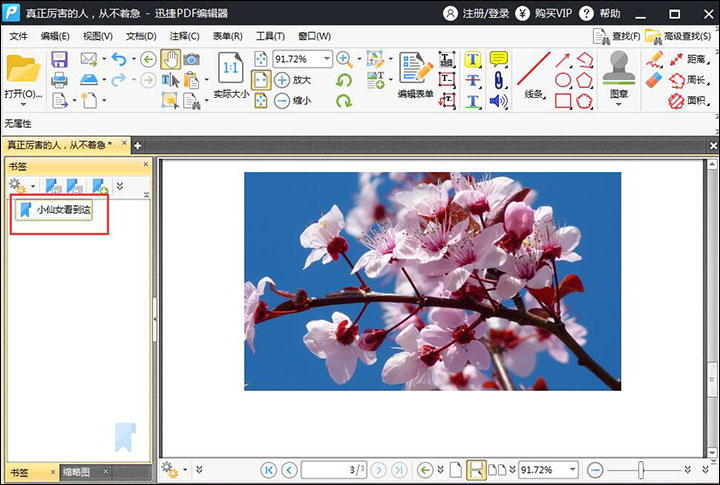Click the Print icon

59,80
